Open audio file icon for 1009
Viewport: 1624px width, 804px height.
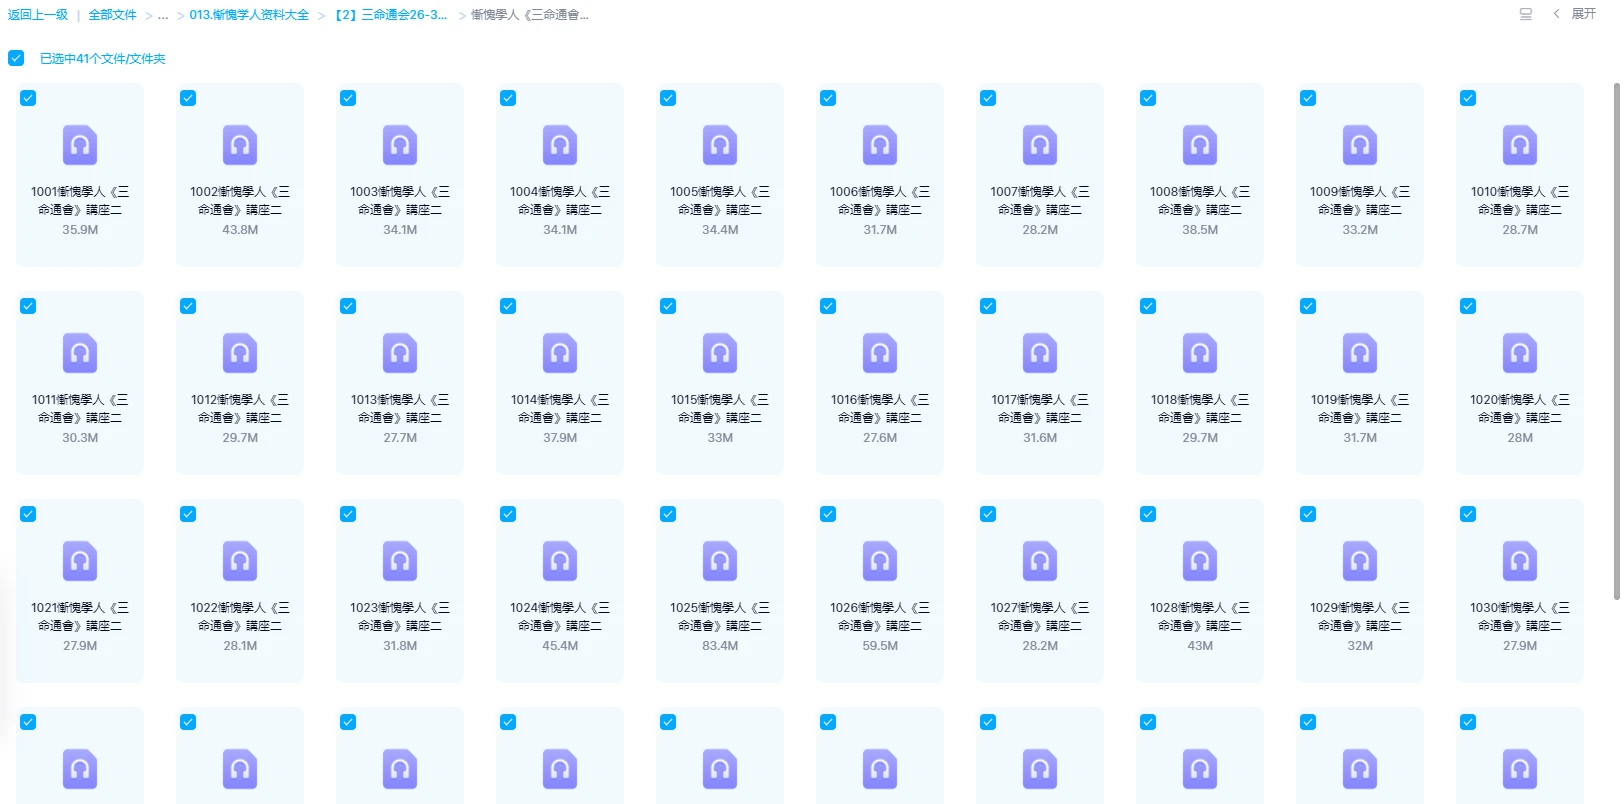(x=1360, y=145)
